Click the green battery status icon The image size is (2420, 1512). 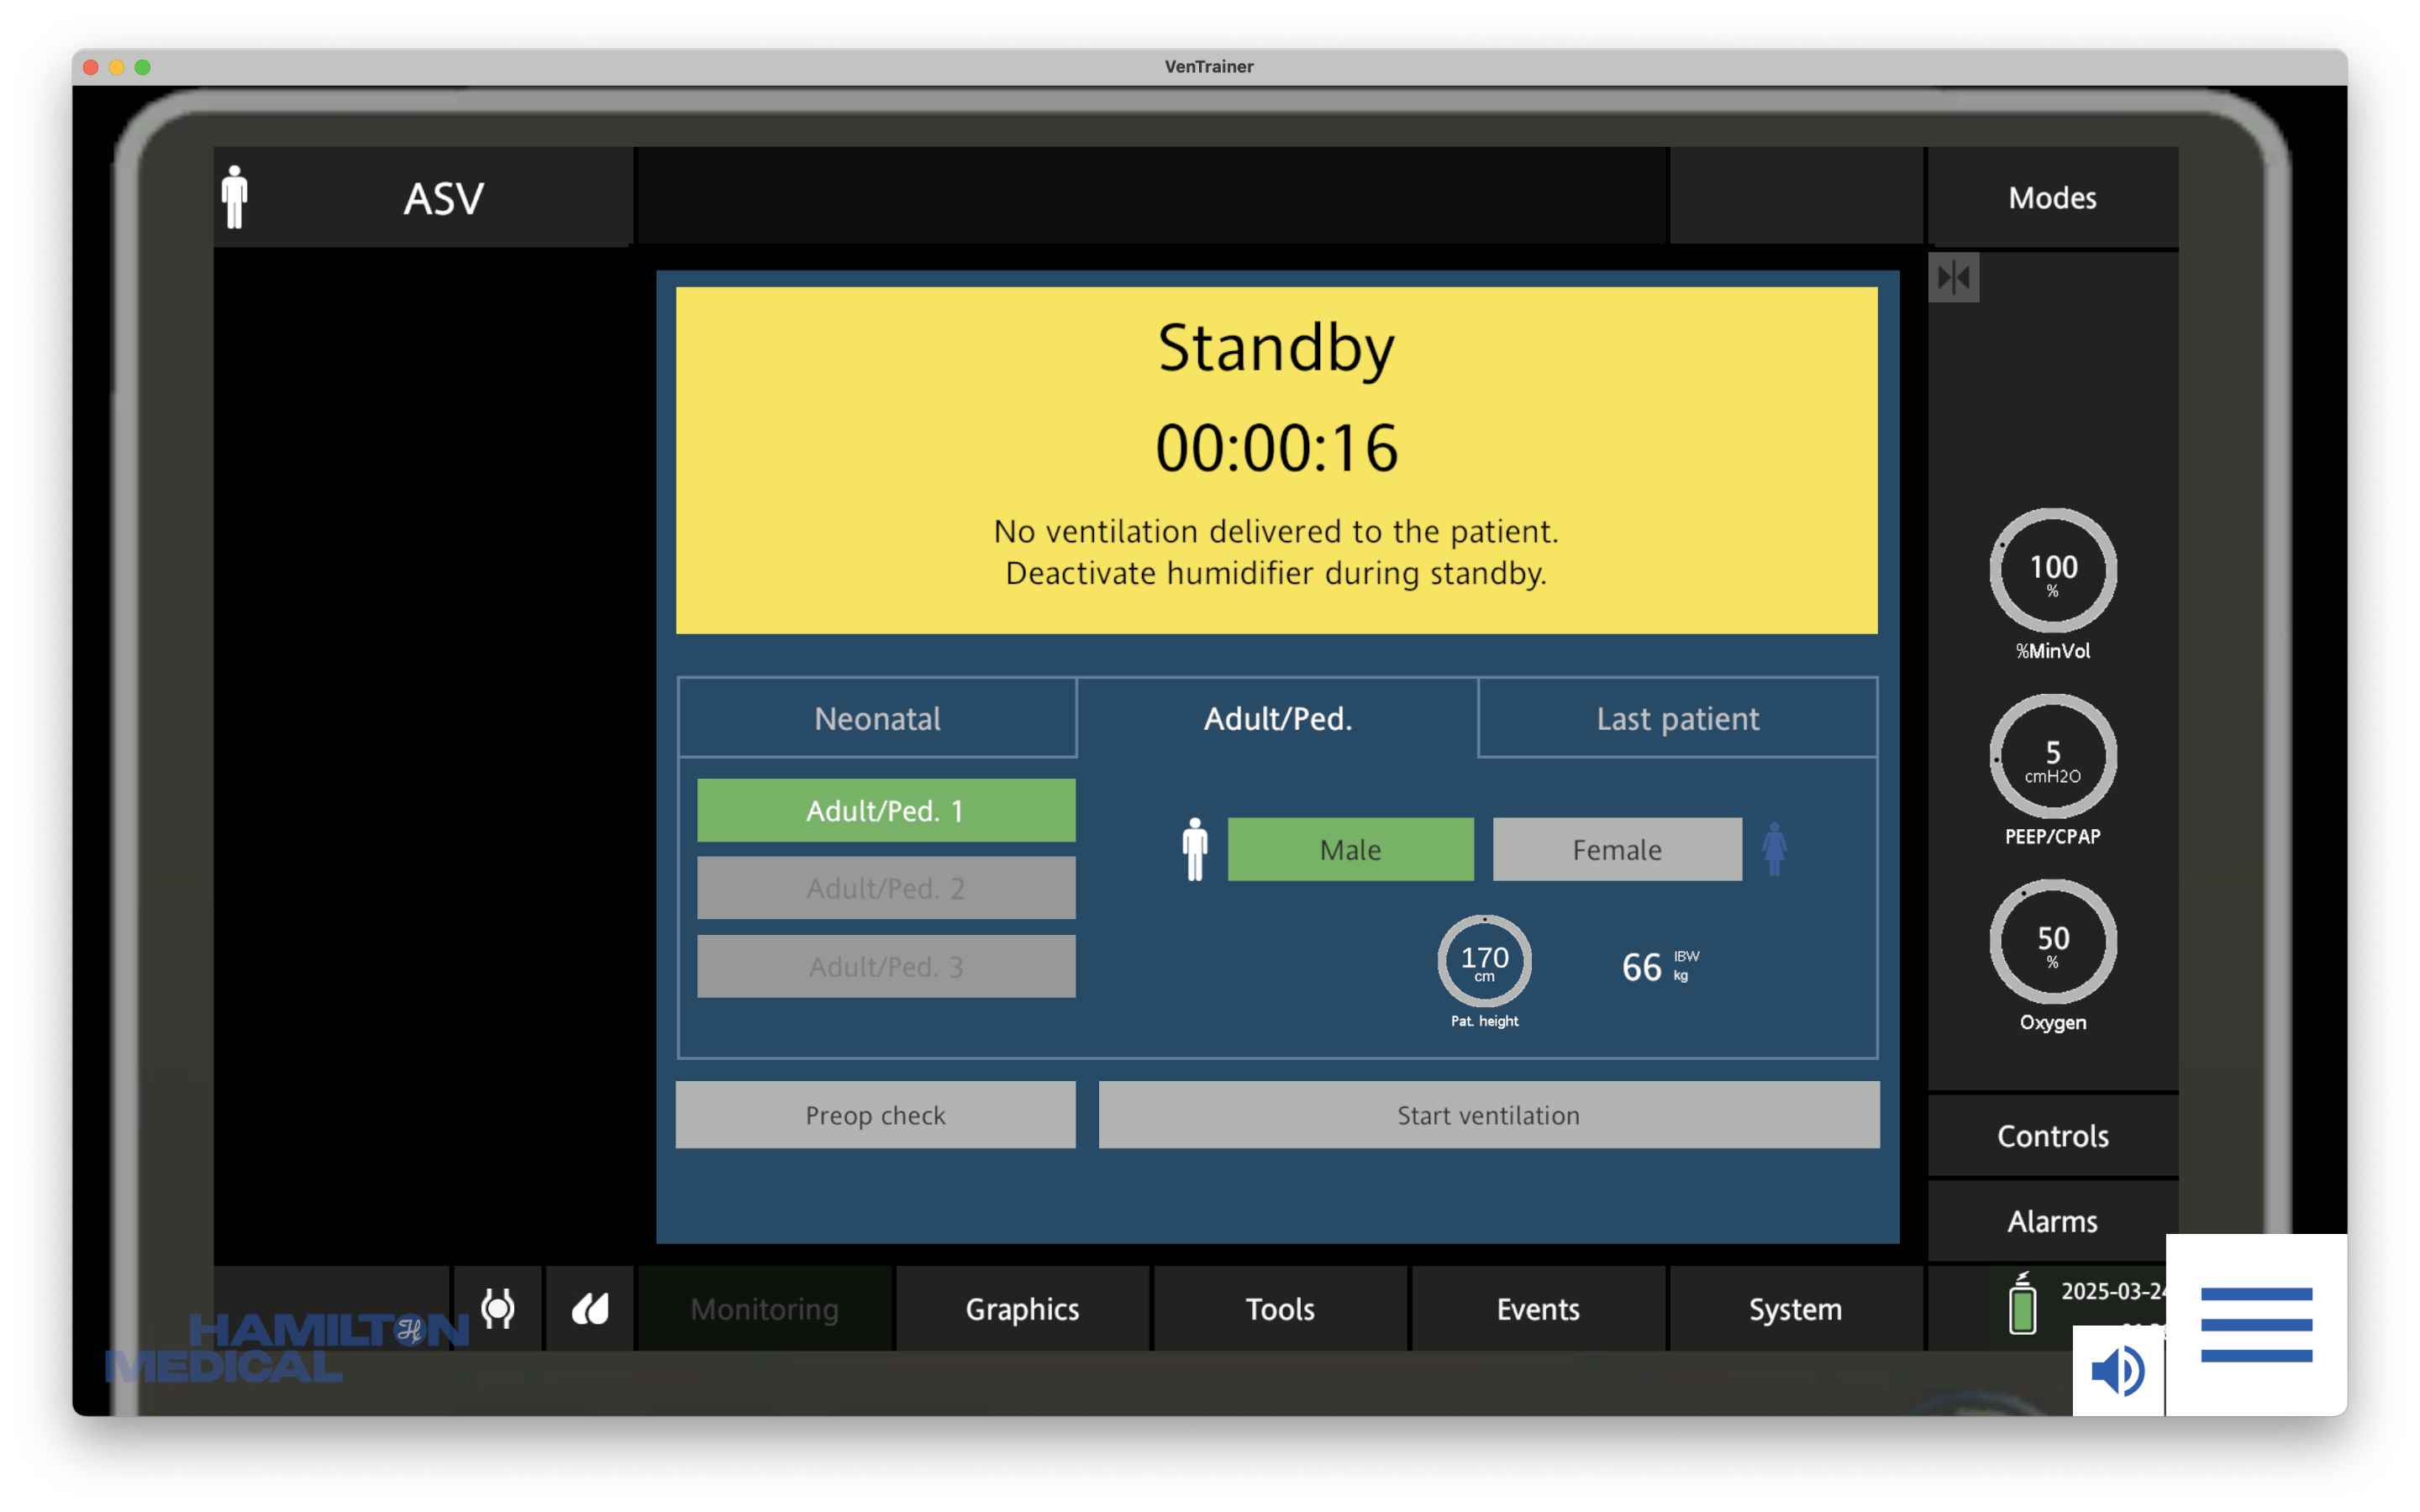tap(2022, 1304)
